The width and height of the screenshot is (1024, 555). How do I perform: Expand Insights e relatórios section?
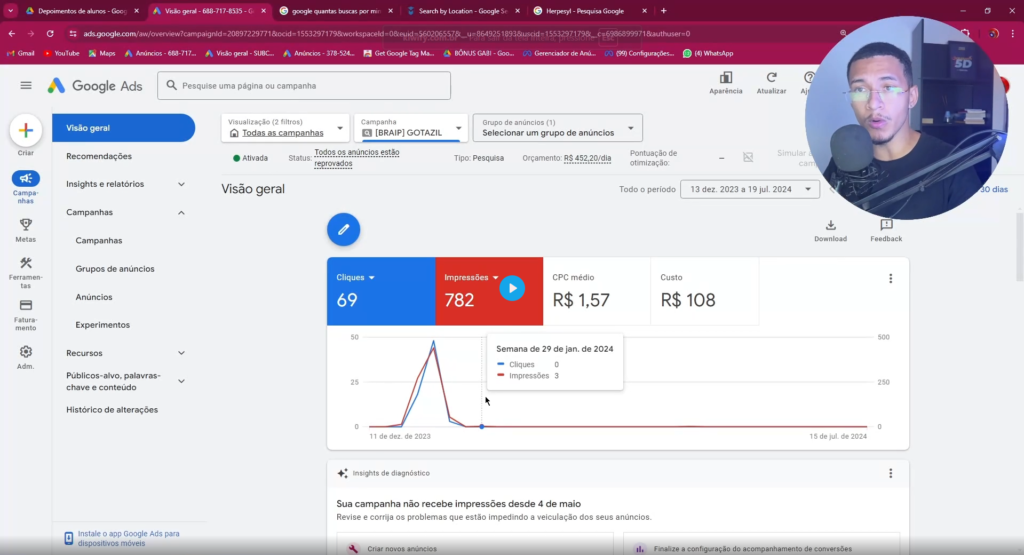pos(181,184)
